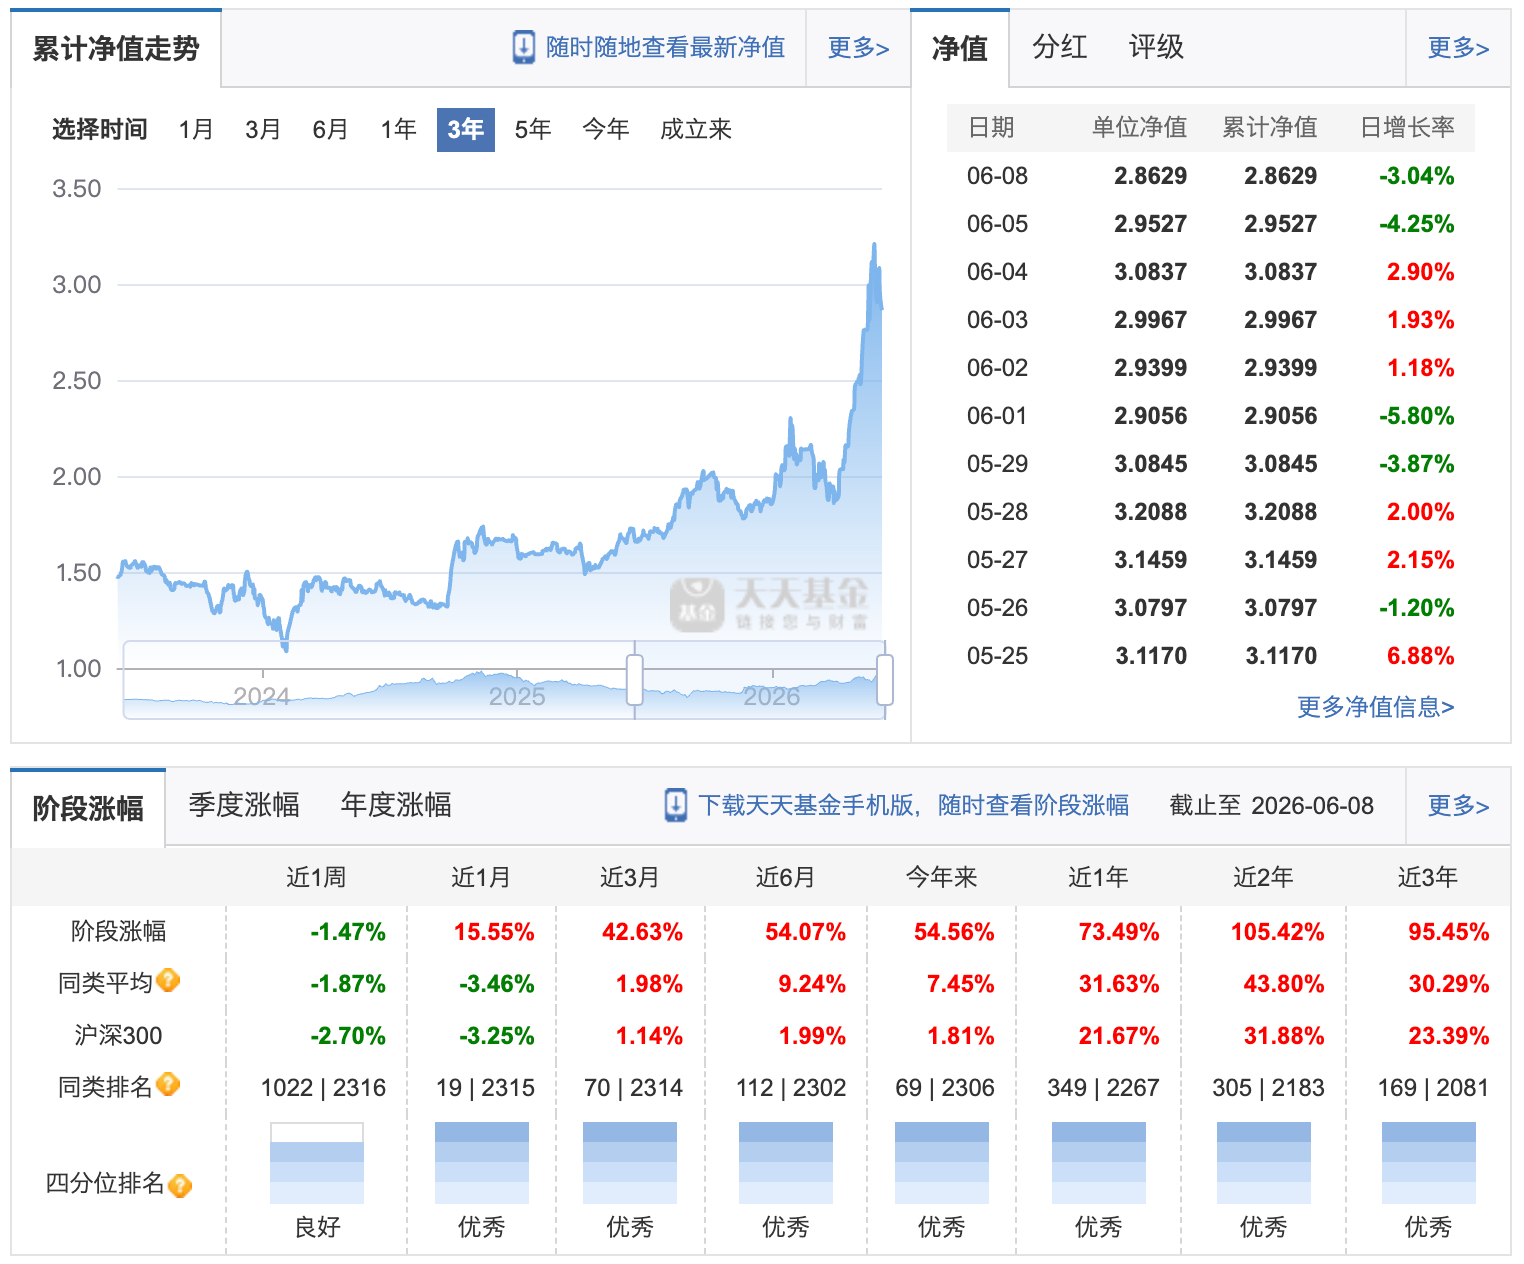Viewport: 1524px width, 1264px height.
Task: Click the 累计净值 column header
Action: point(1270,127)
